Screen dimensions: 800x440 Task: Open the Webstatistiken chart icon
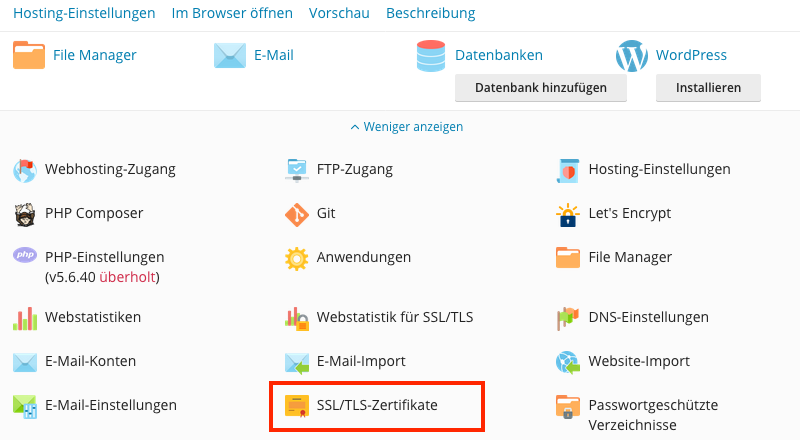coord(25,318)
